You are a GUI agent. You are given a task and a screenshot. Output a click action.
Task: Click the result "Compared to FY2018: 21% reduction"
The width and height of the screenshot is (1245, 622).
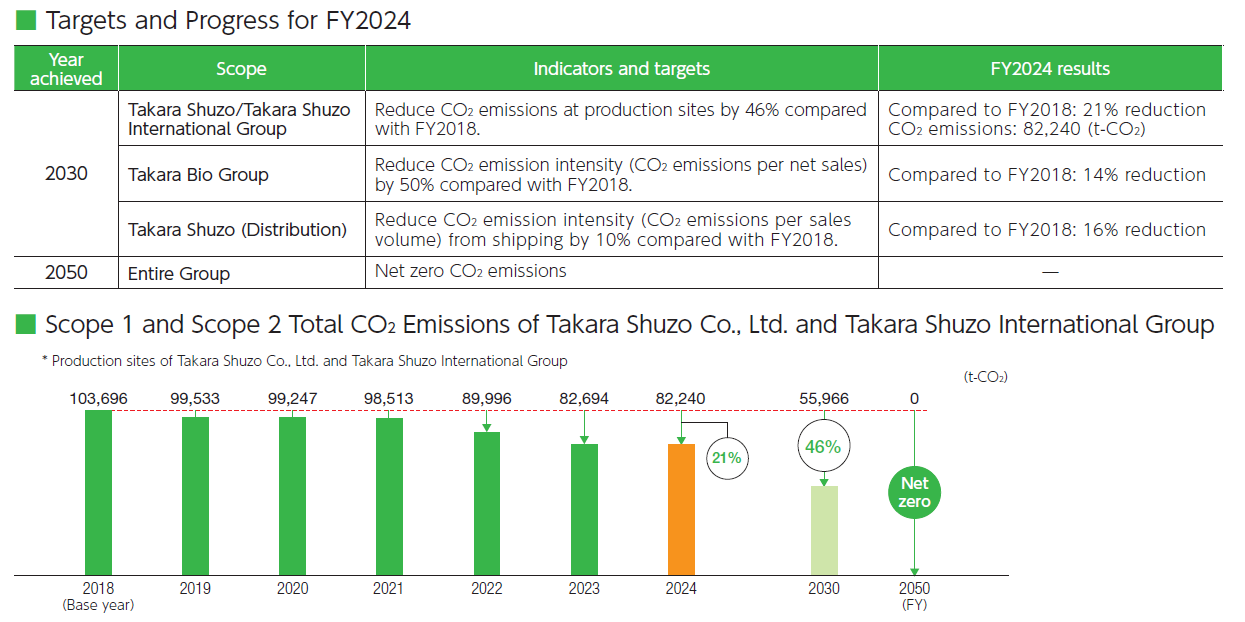(1047, 109)
